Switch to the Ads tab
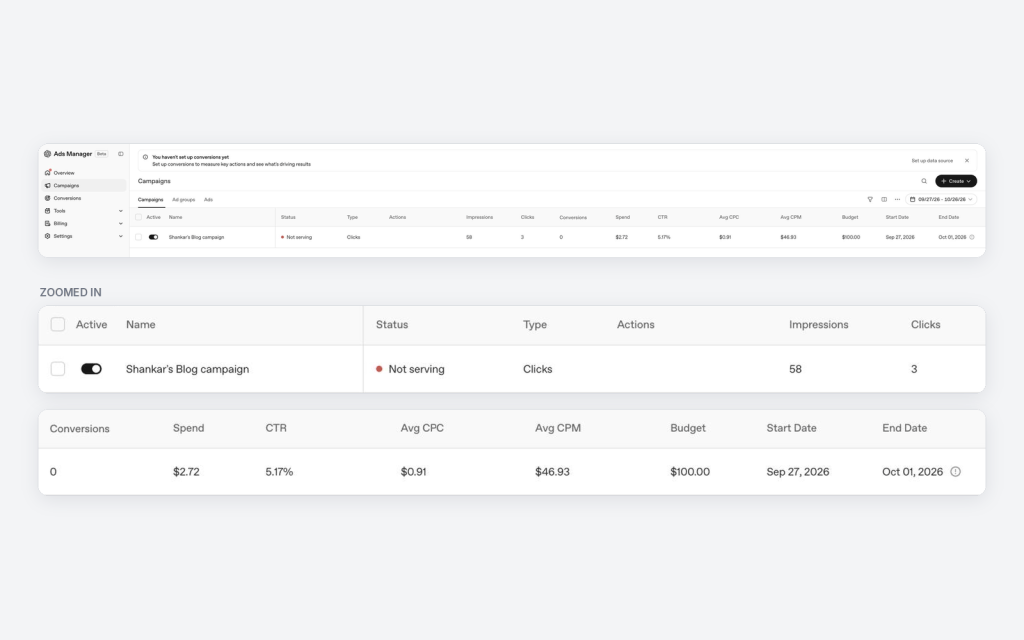The image size is (1024, 640). point(208,200)
